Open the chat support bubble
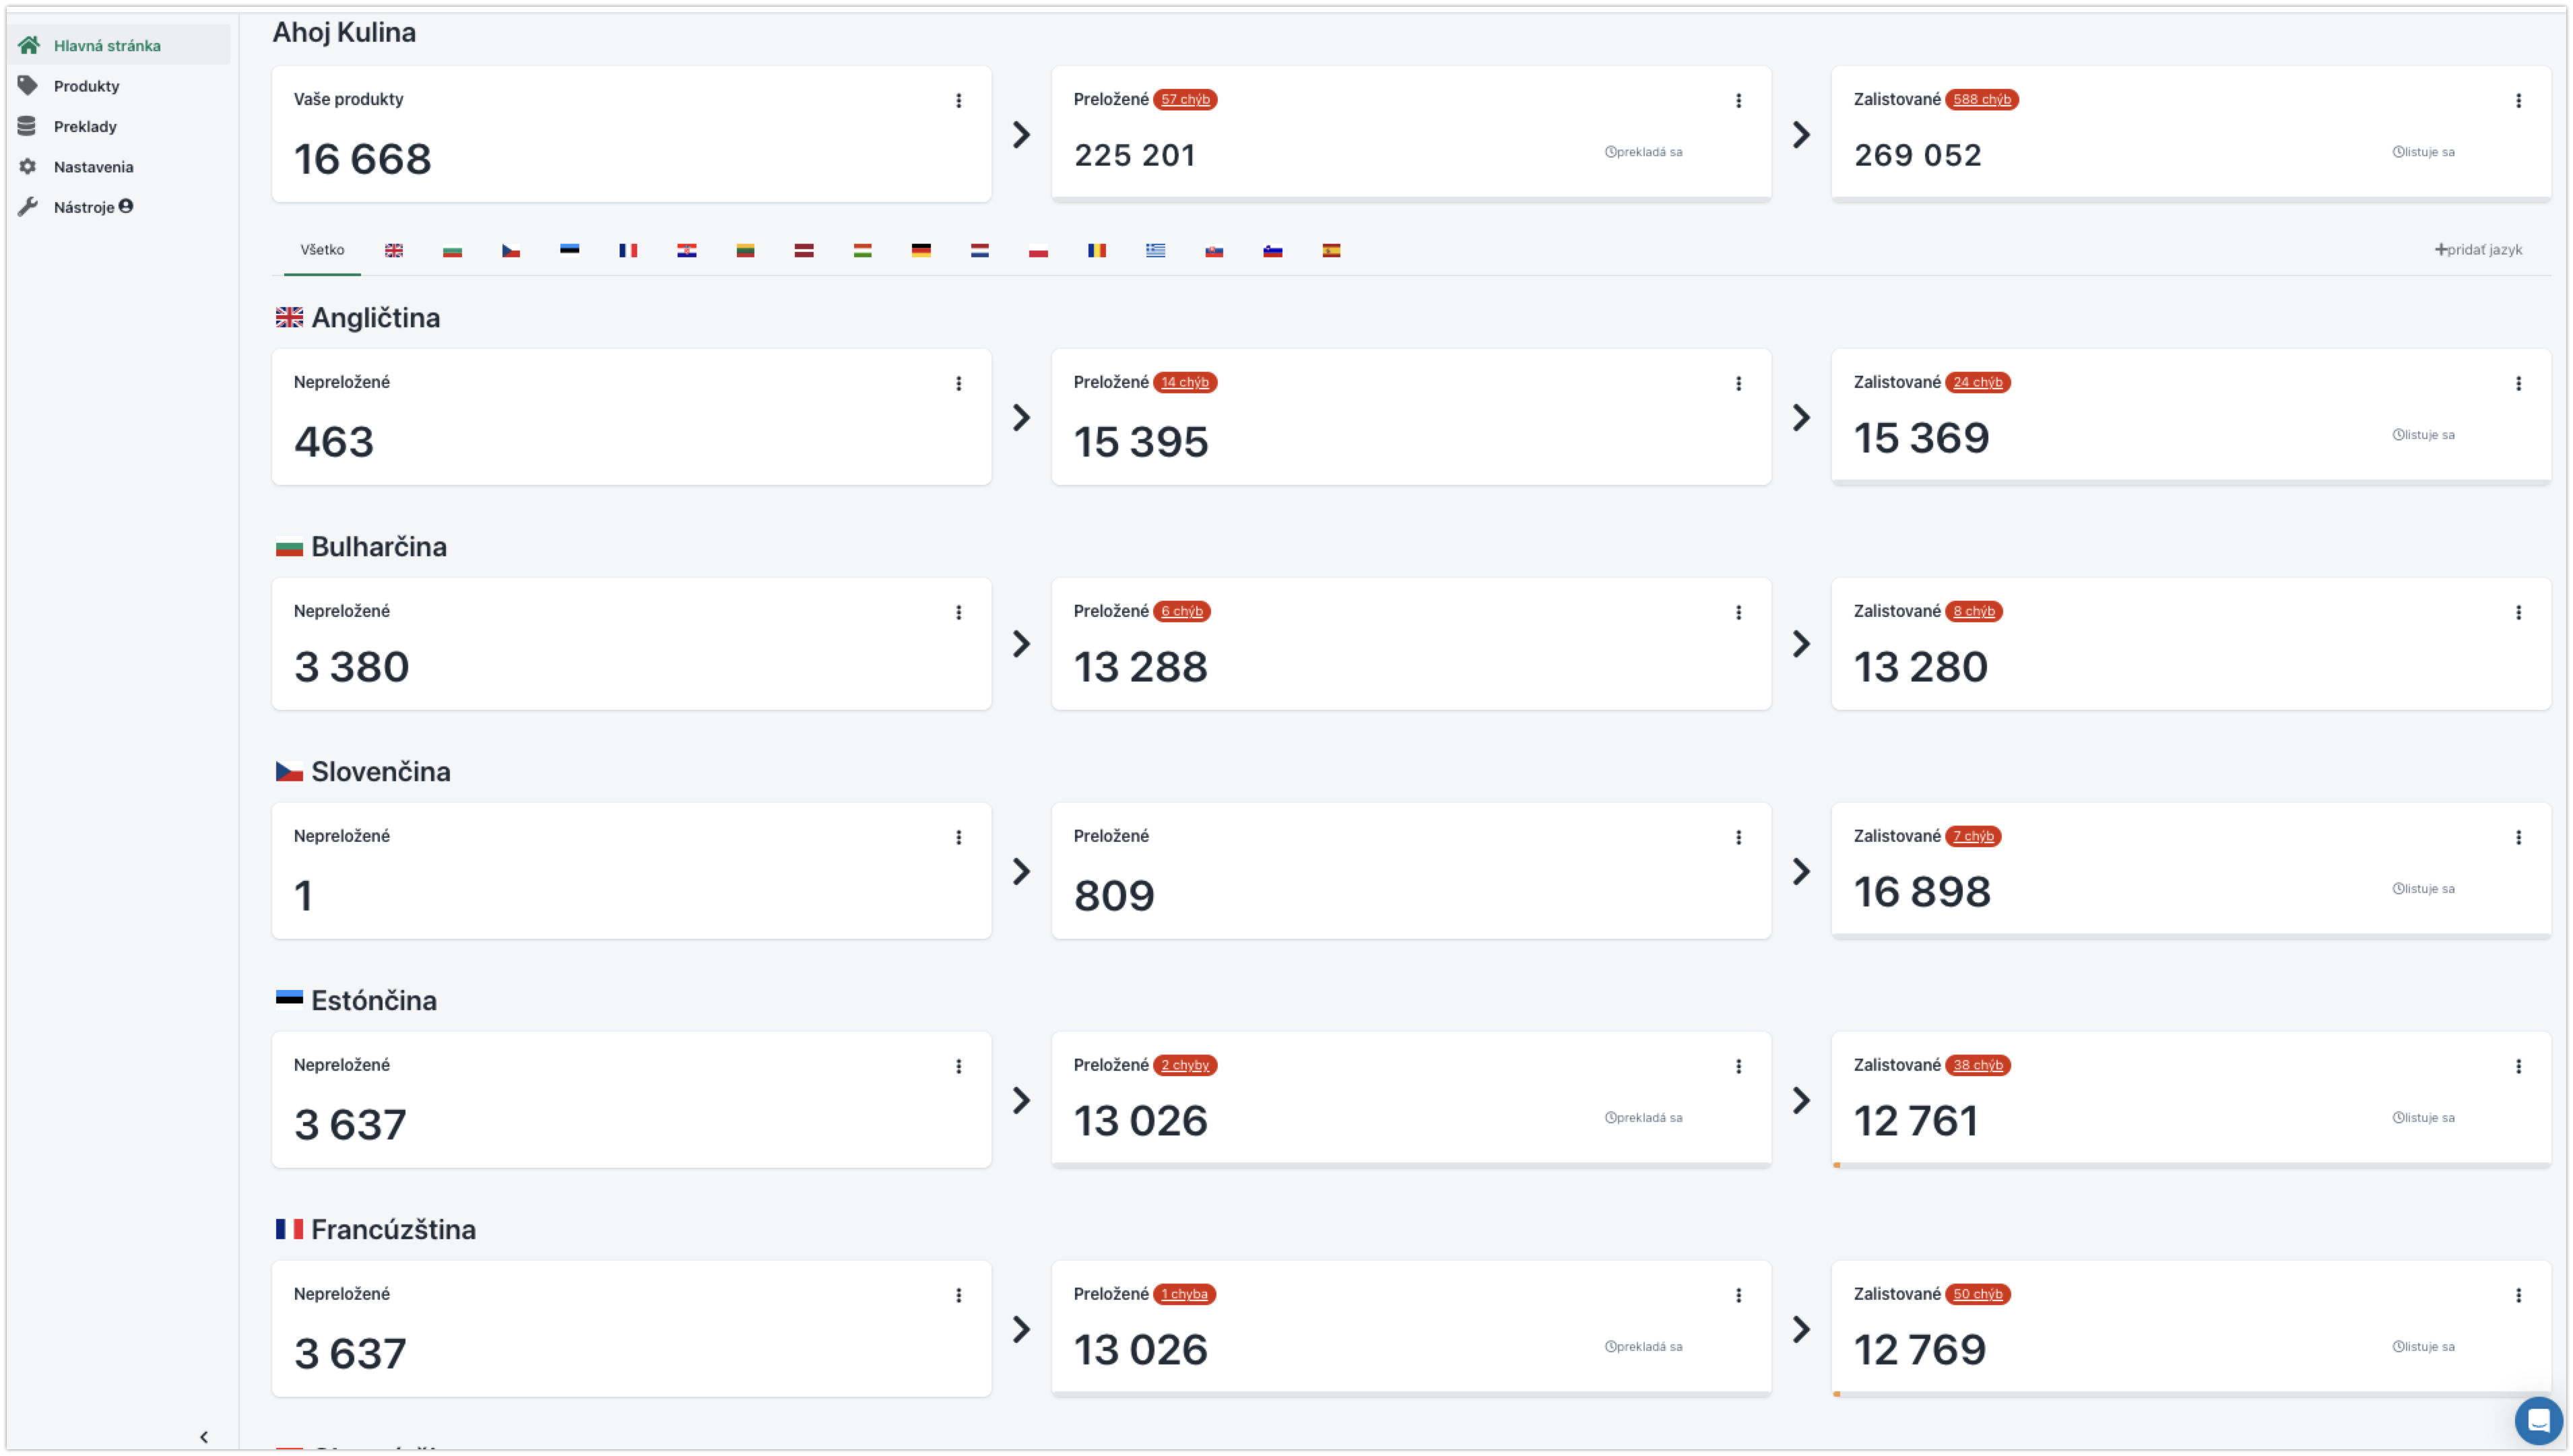 point(2537,1420)
